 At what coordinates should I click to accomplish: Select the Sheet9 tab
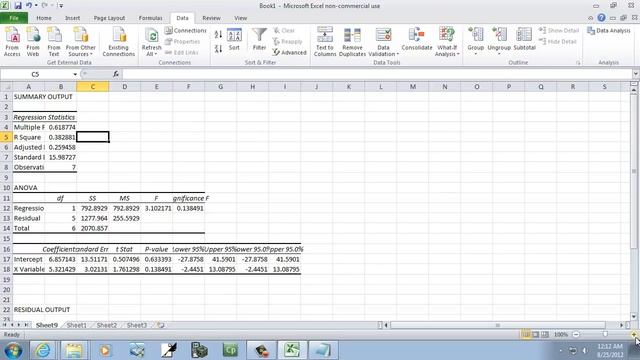pyautogui.click(x=47, y=325)
